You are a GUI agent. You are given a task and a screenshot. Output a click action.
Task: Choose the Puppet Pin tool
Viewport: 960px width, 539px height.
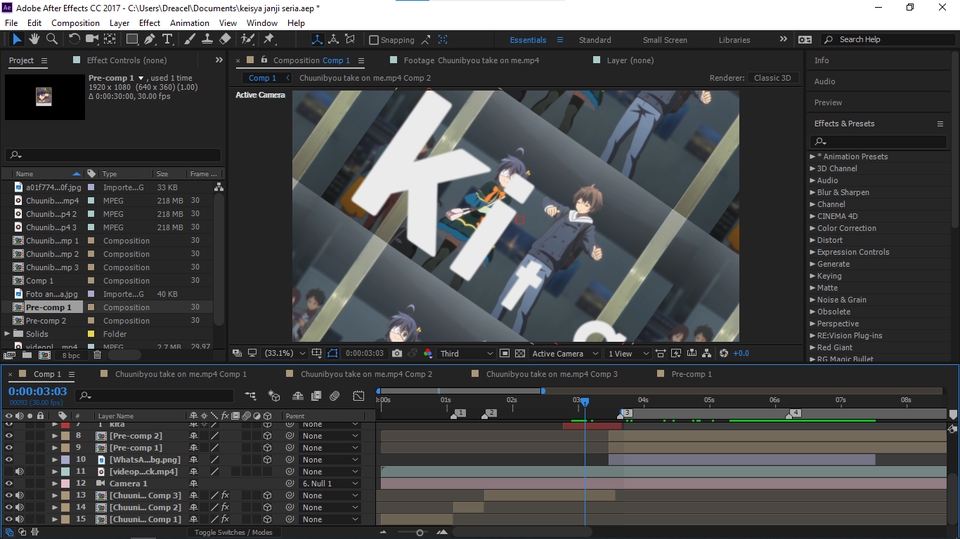[269, 40]
